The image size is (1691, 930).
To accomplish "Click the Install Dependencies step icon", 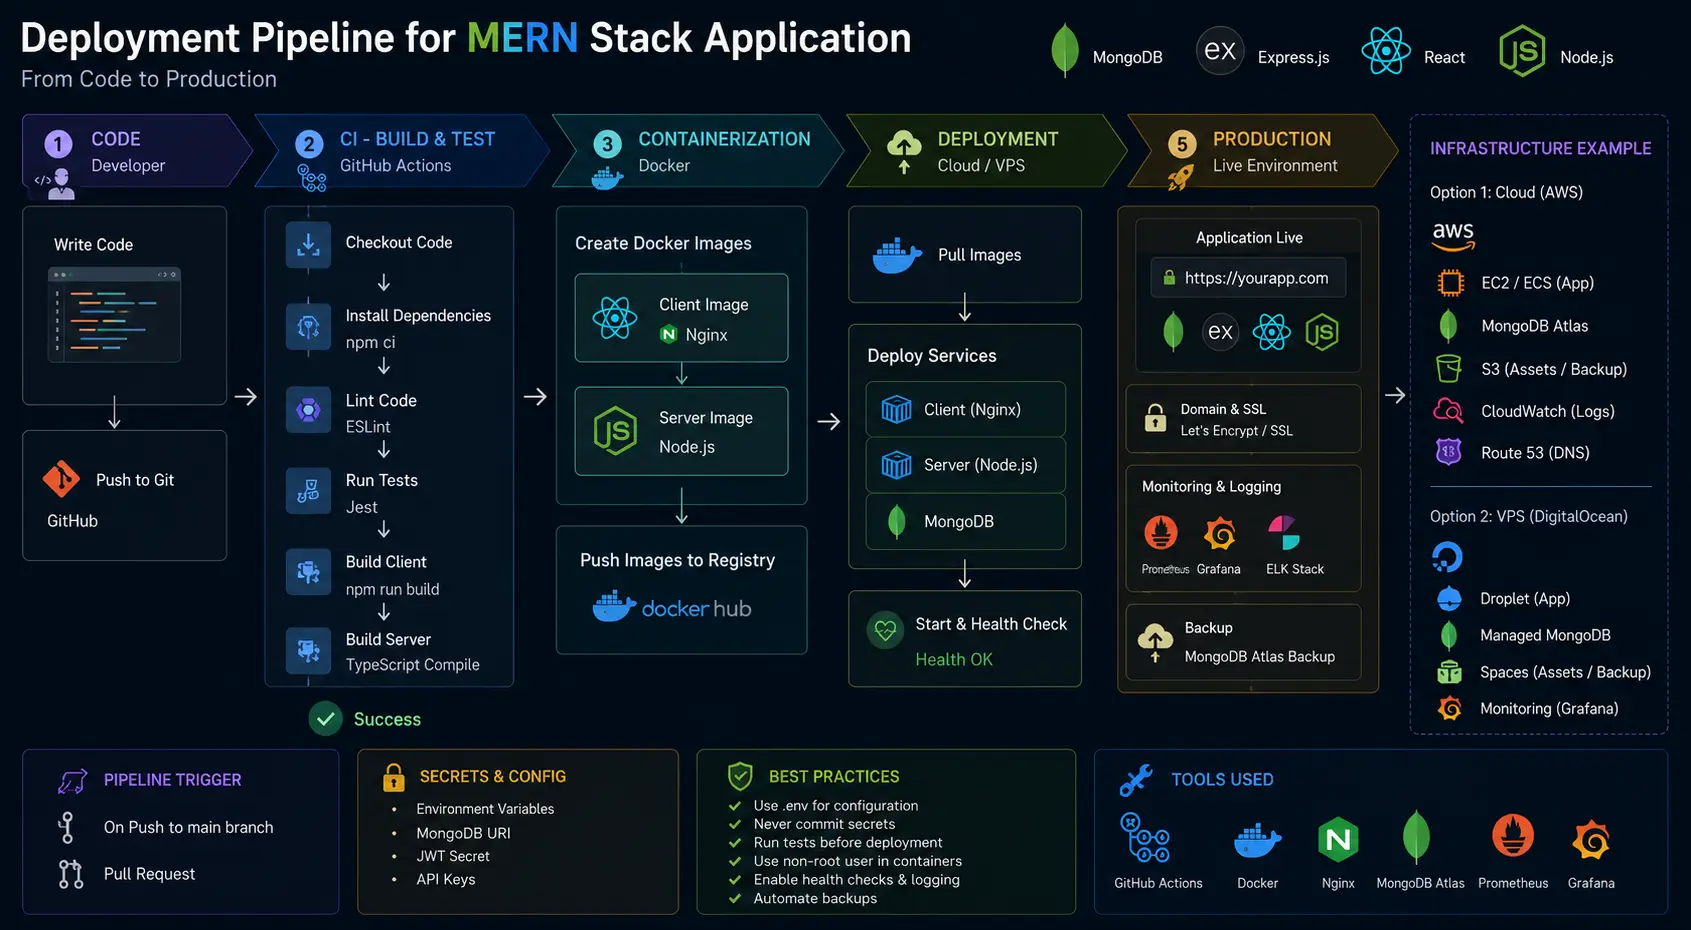I will 308,326.
